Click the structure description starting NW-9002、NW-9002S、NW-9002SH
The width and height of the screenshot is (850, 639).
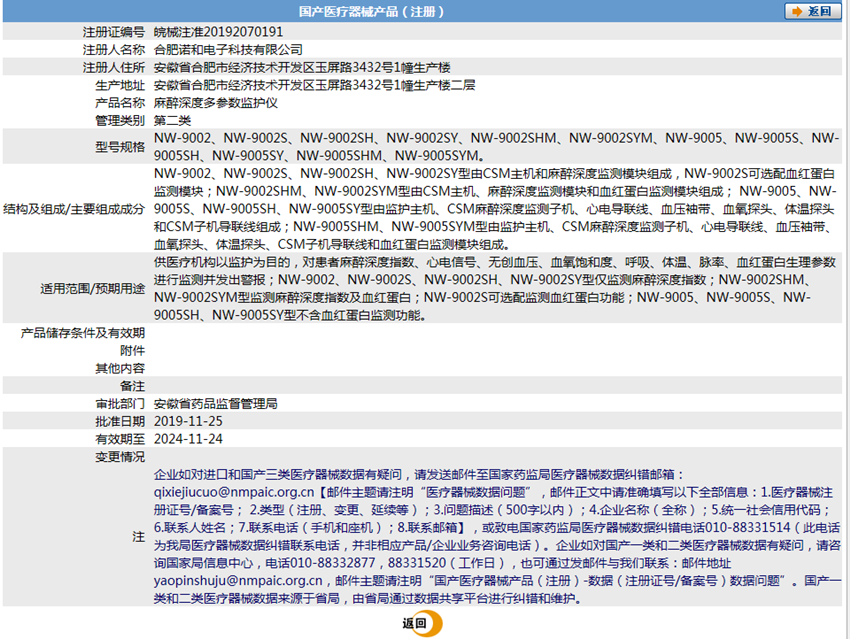coord(495,209)
